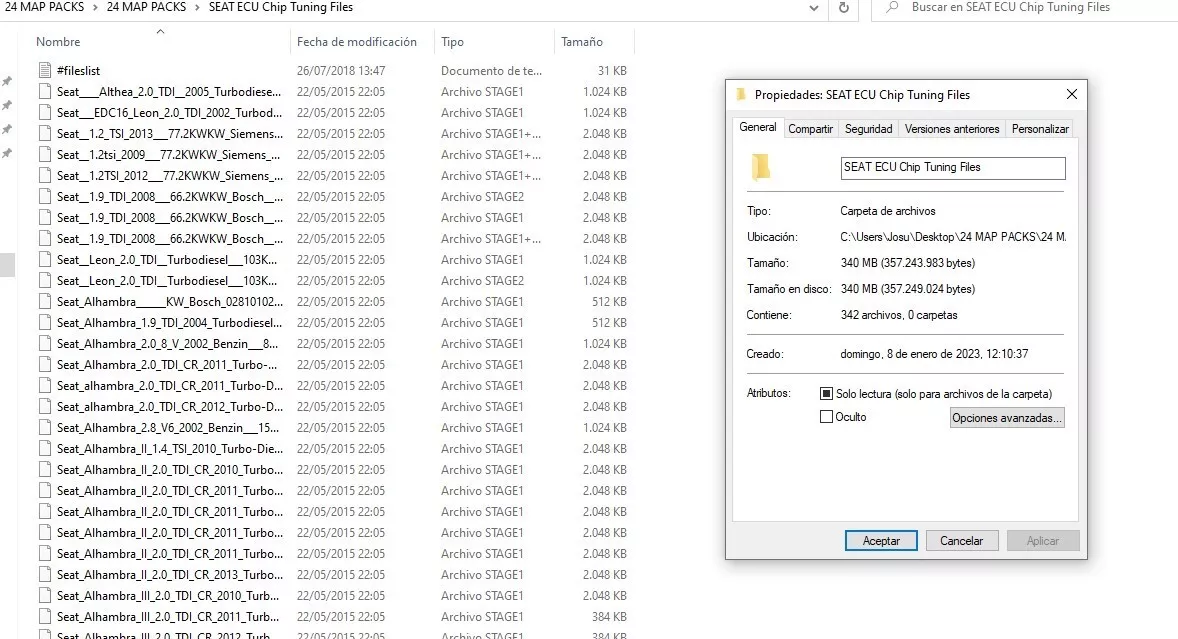Click the Aceptar button
The width and height of the screenshot is (1178, 639).
(881, 541)
